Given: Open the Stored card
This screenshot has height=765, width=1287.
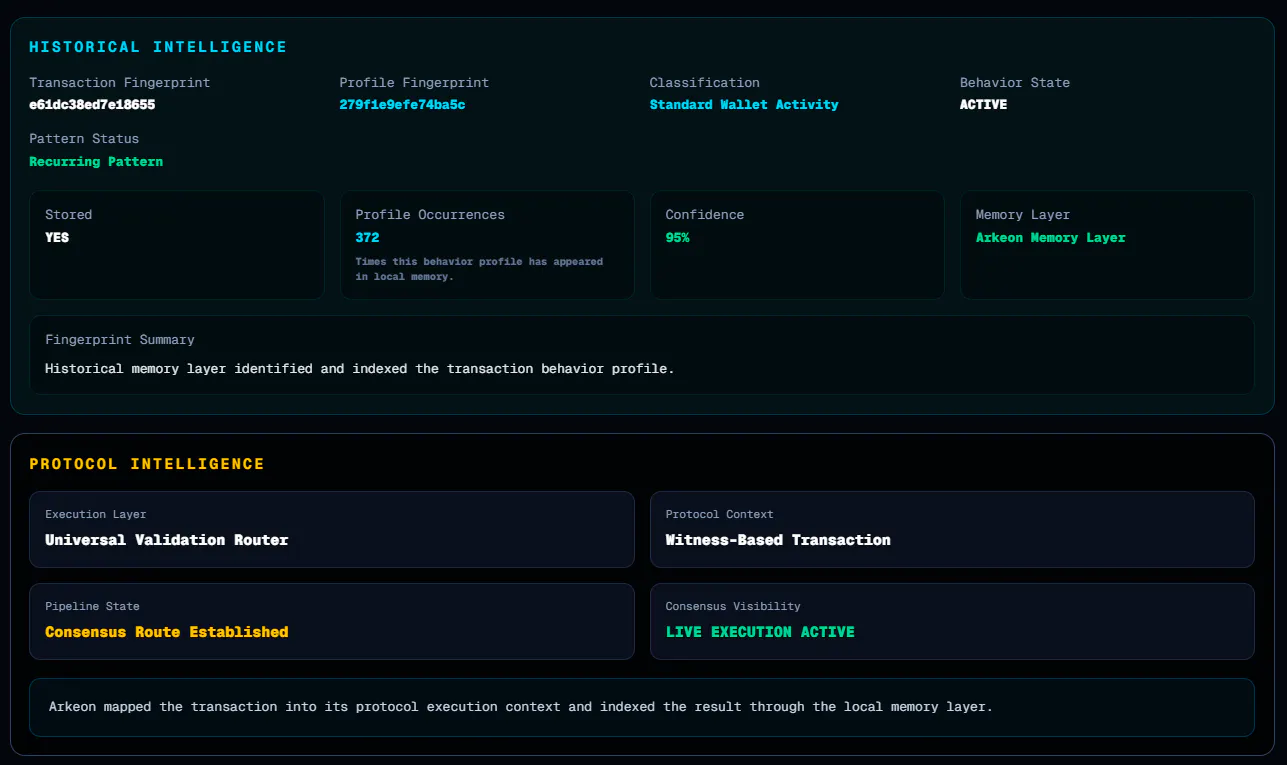Looking at the screenshot, I should click(177, 245).
